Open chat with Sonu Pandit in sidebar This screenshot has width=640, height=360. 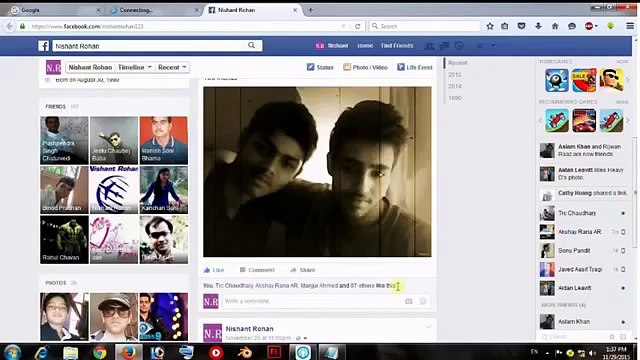coord(583,251)
